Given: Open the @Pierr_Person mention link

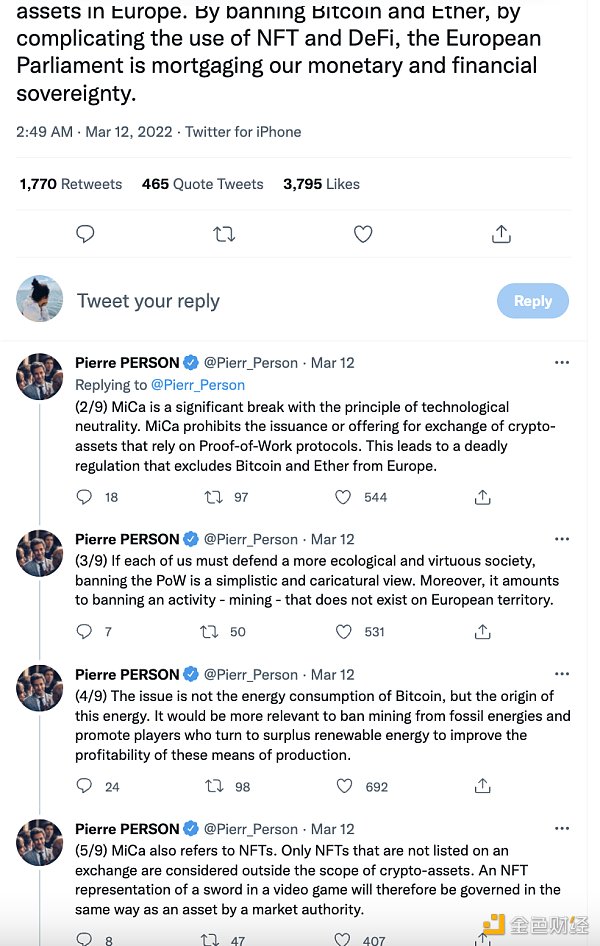Looking at the screenshot, I should 198,385.
